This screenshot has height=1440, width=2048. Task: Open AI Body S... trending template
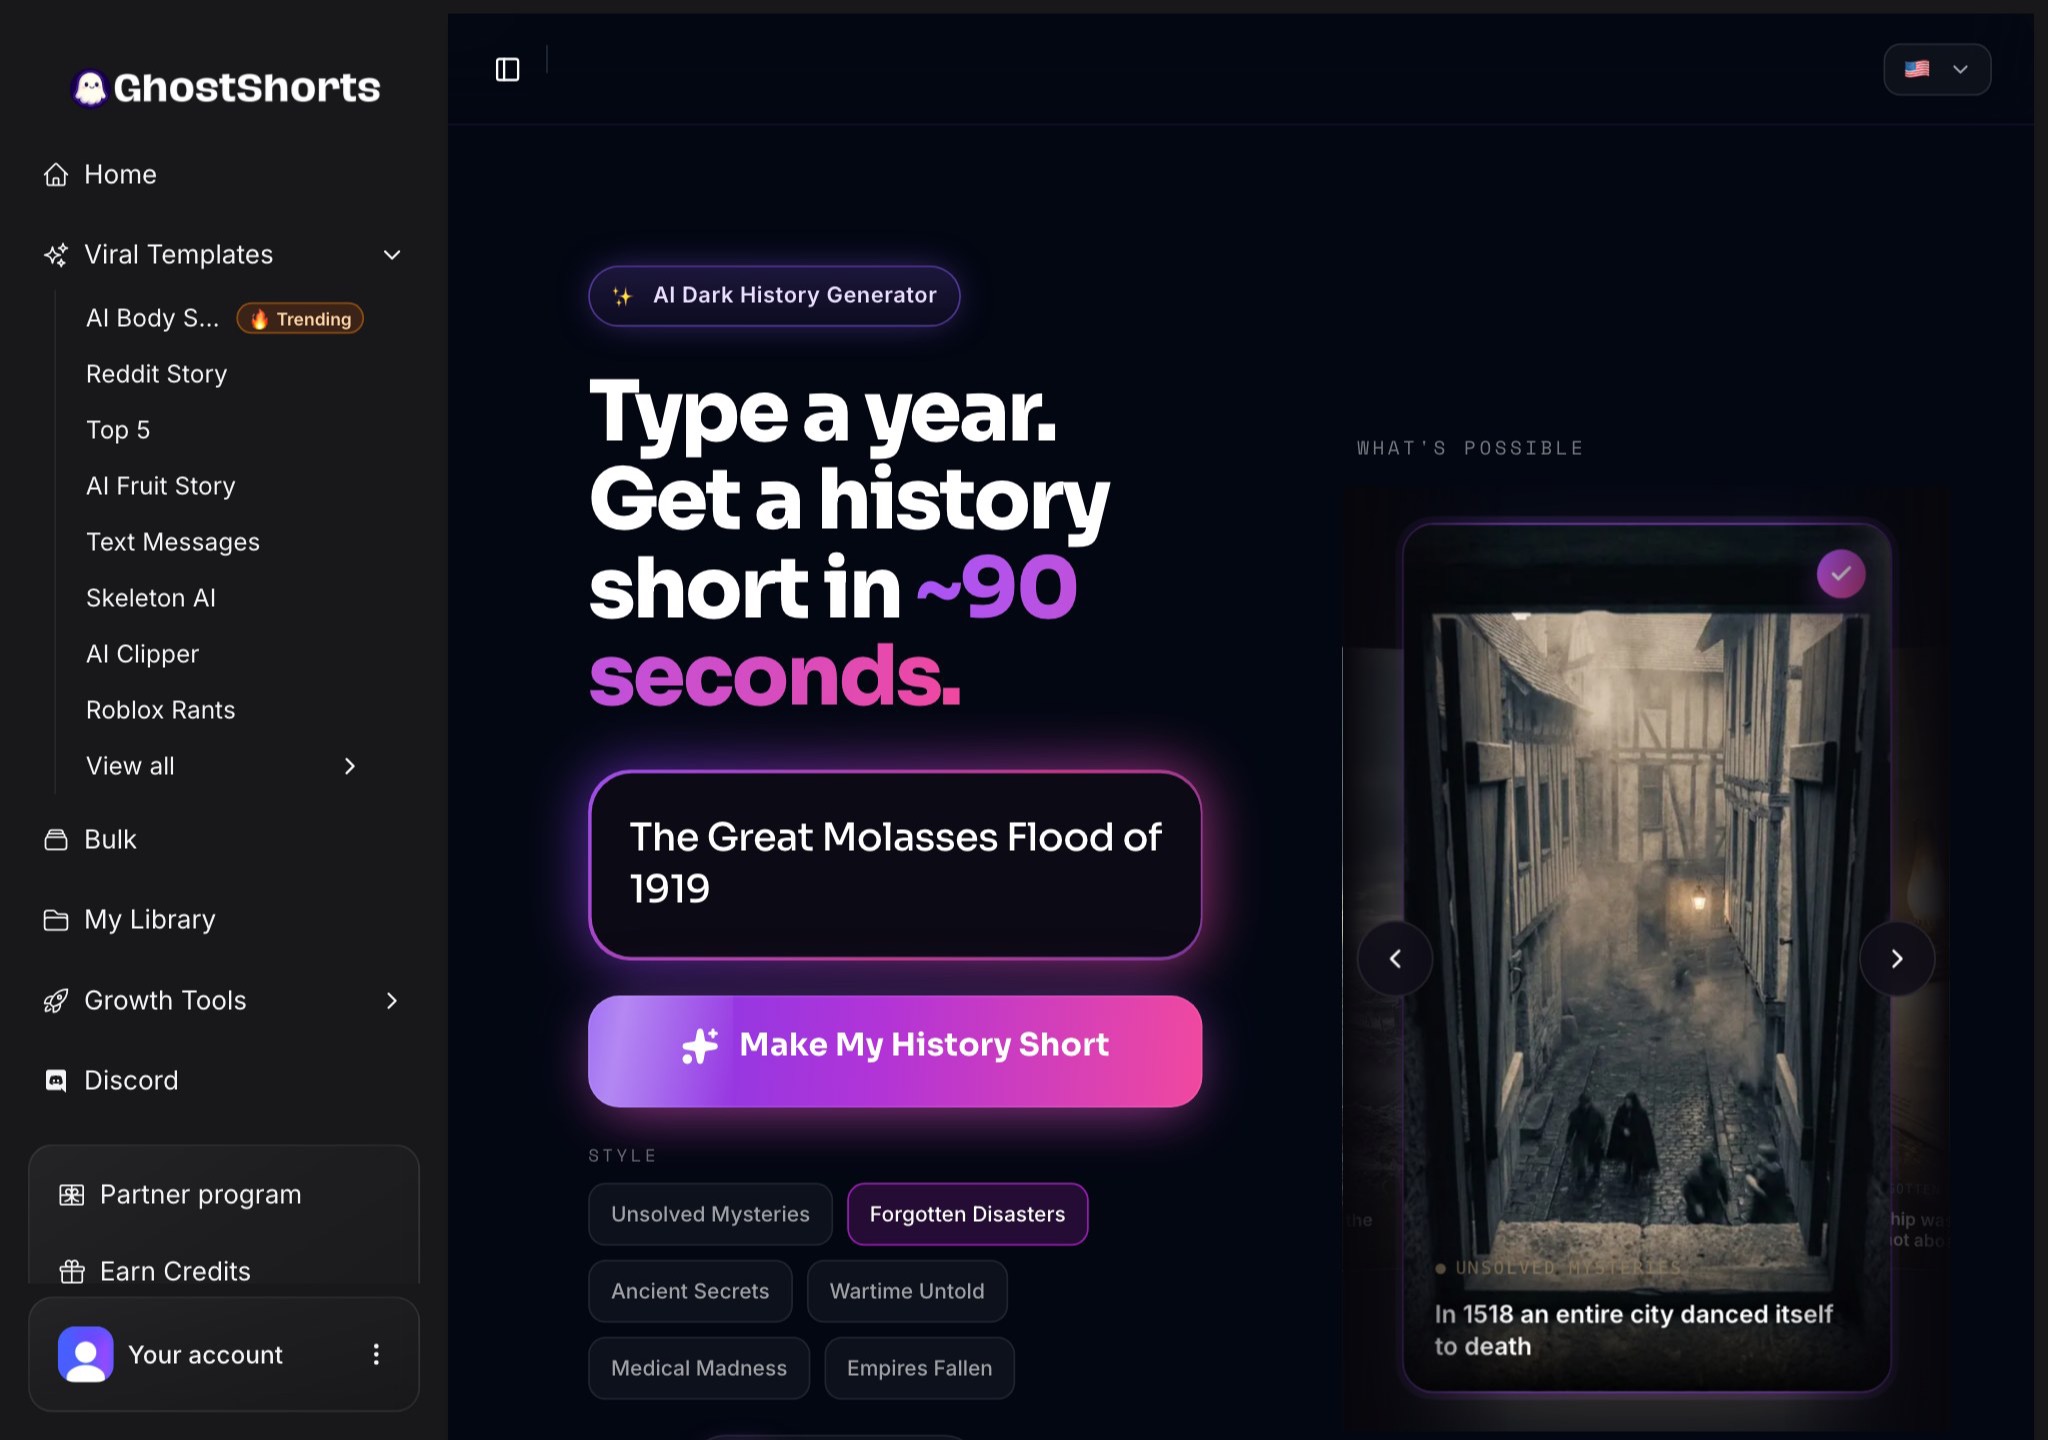152,318
